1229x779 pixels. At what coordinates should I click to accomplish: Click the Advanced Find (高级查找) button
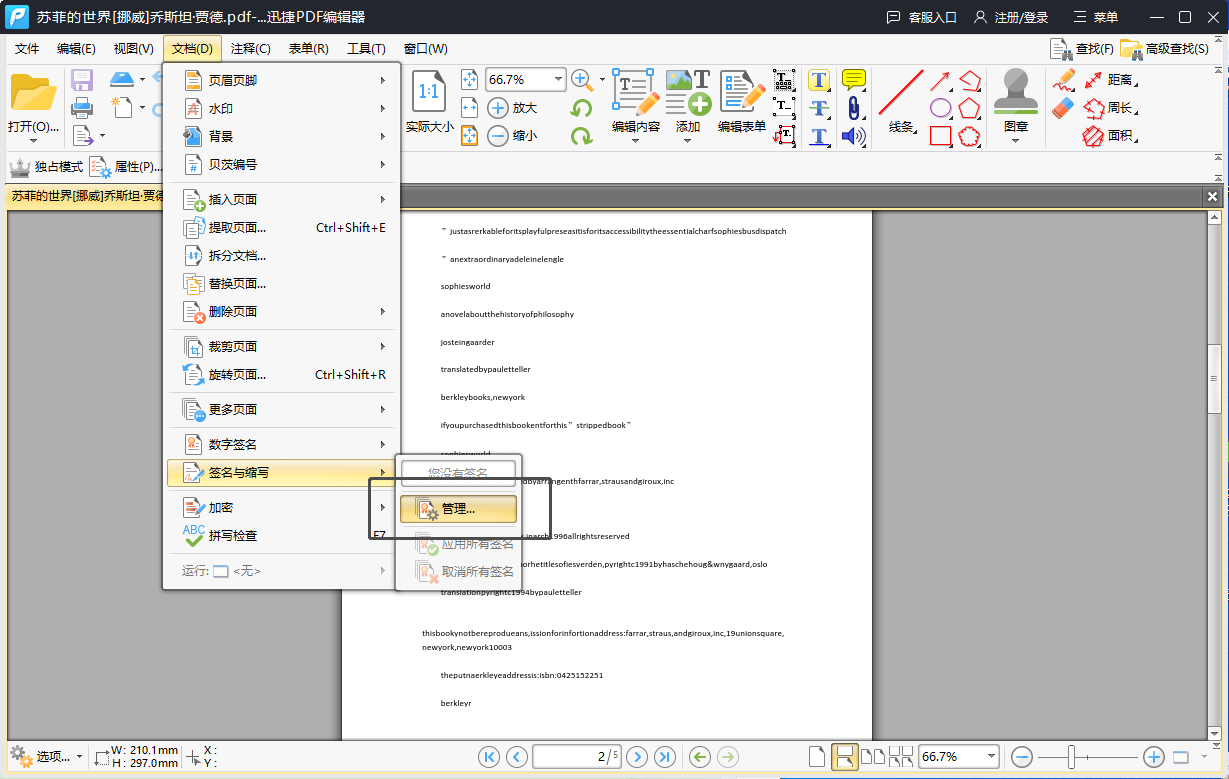coord(1164,49)
